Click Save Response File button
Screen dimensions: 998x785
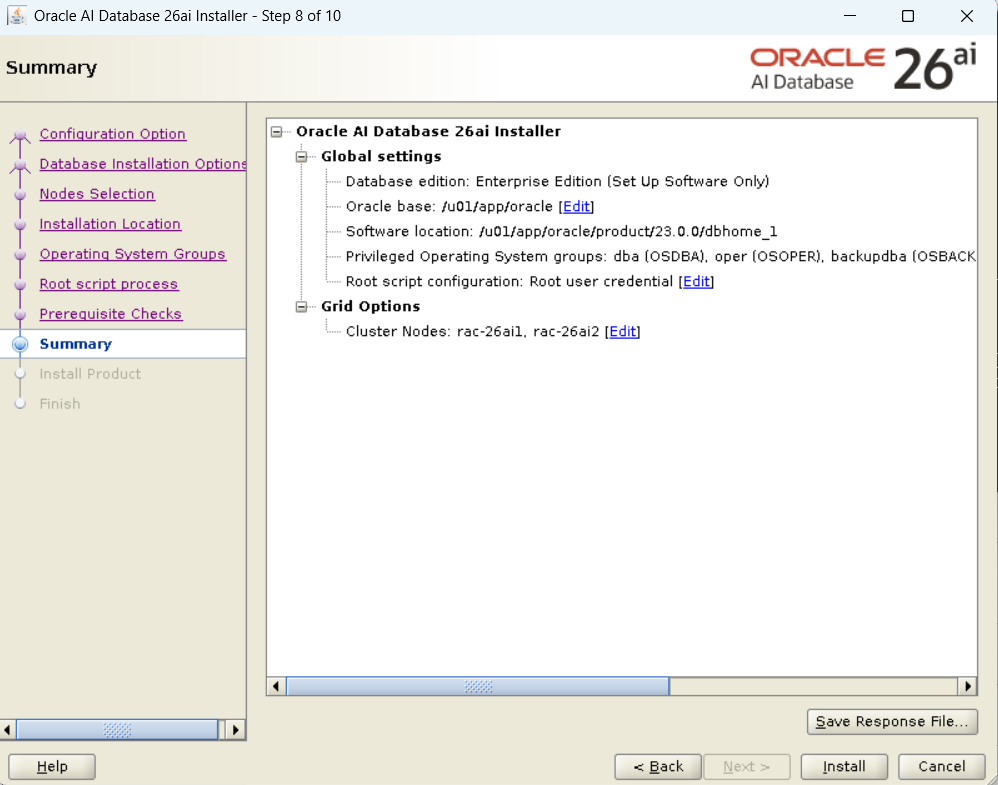[891, 721]
